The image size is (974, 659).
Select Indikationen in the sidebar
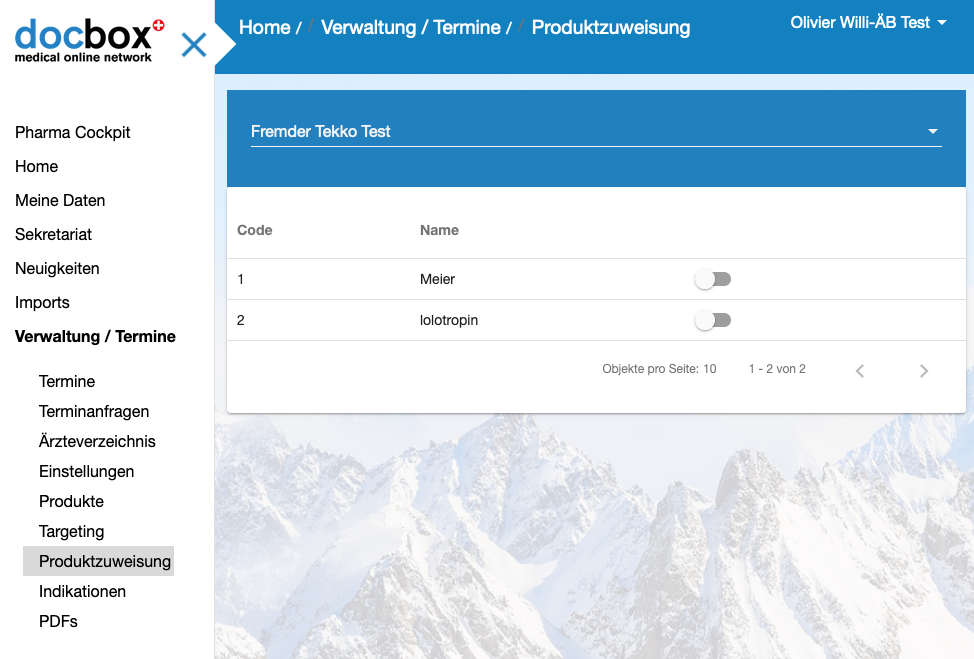coord(82,591)
